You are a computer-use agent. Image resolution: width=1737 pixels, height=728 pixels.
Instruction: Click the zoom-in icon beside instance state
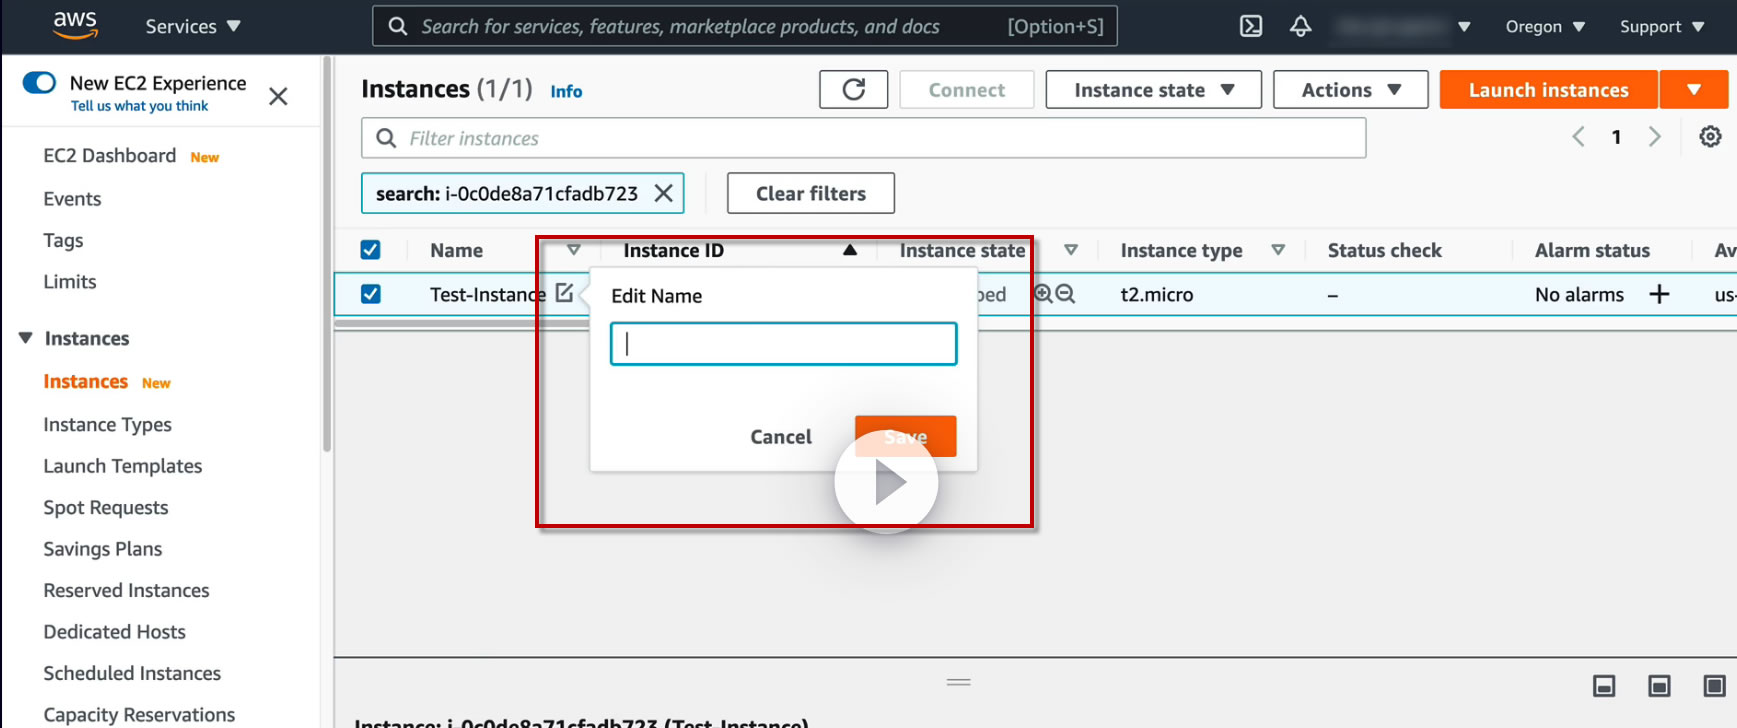click(1043, 294)
